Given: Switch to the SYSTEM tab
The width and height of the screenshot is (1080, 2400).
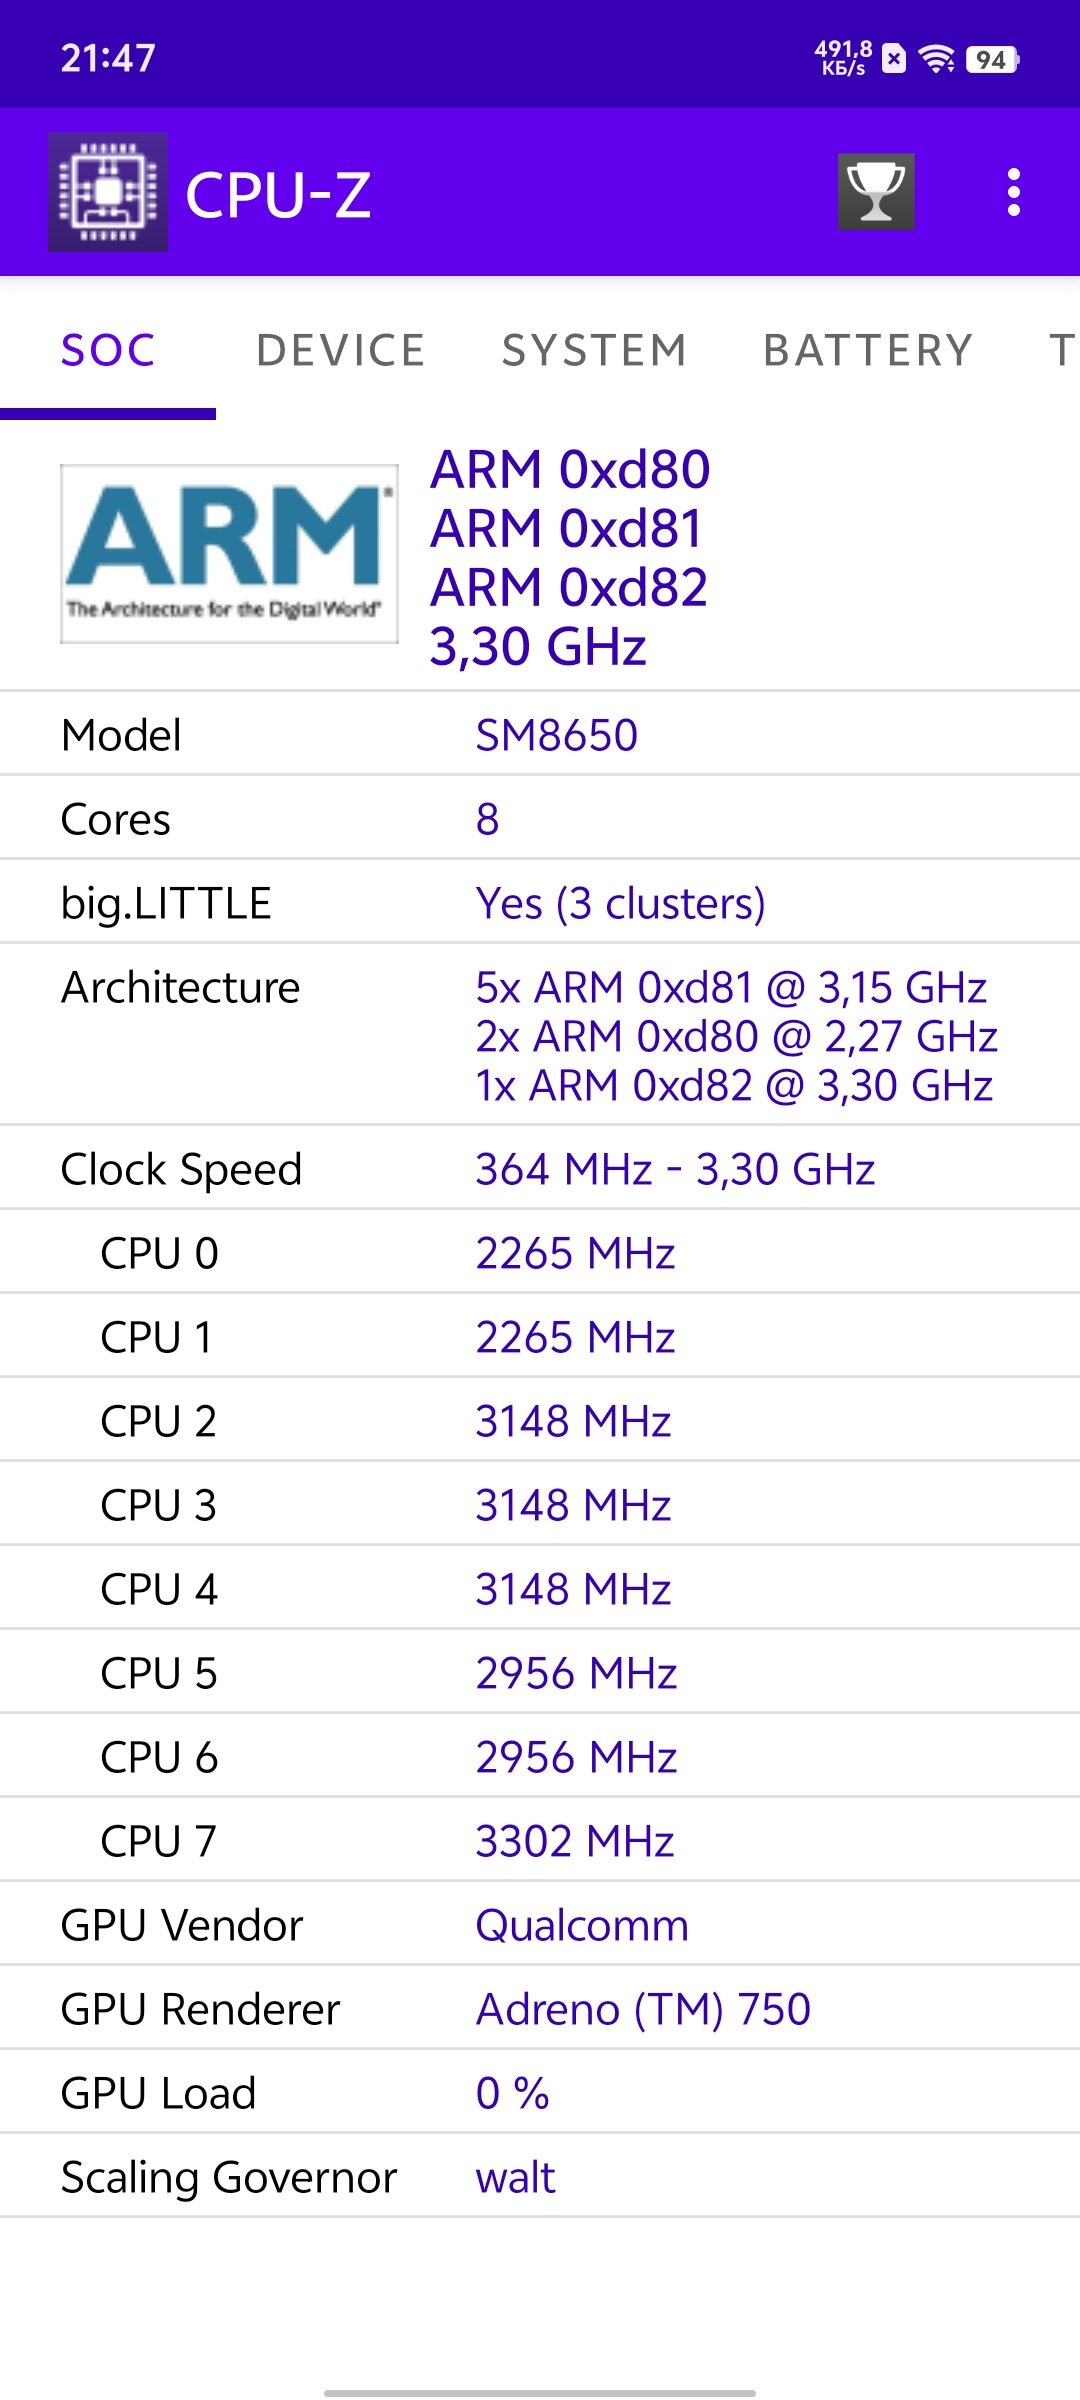Looking at the screenshot, I should point(594,350).
